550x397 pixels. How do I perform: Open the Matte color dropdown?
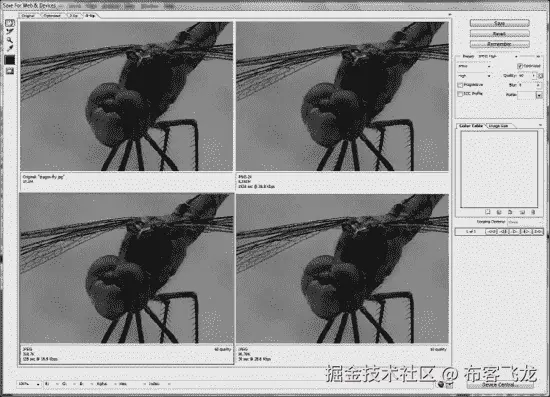539,95
